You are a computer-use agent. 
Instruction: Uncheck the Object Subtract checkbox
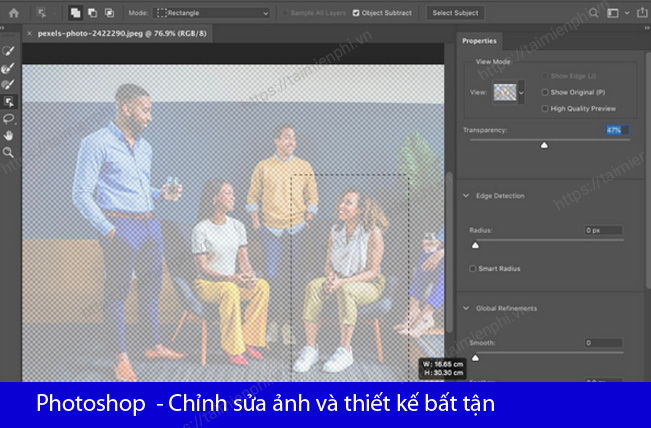click(x=356, y=13)
